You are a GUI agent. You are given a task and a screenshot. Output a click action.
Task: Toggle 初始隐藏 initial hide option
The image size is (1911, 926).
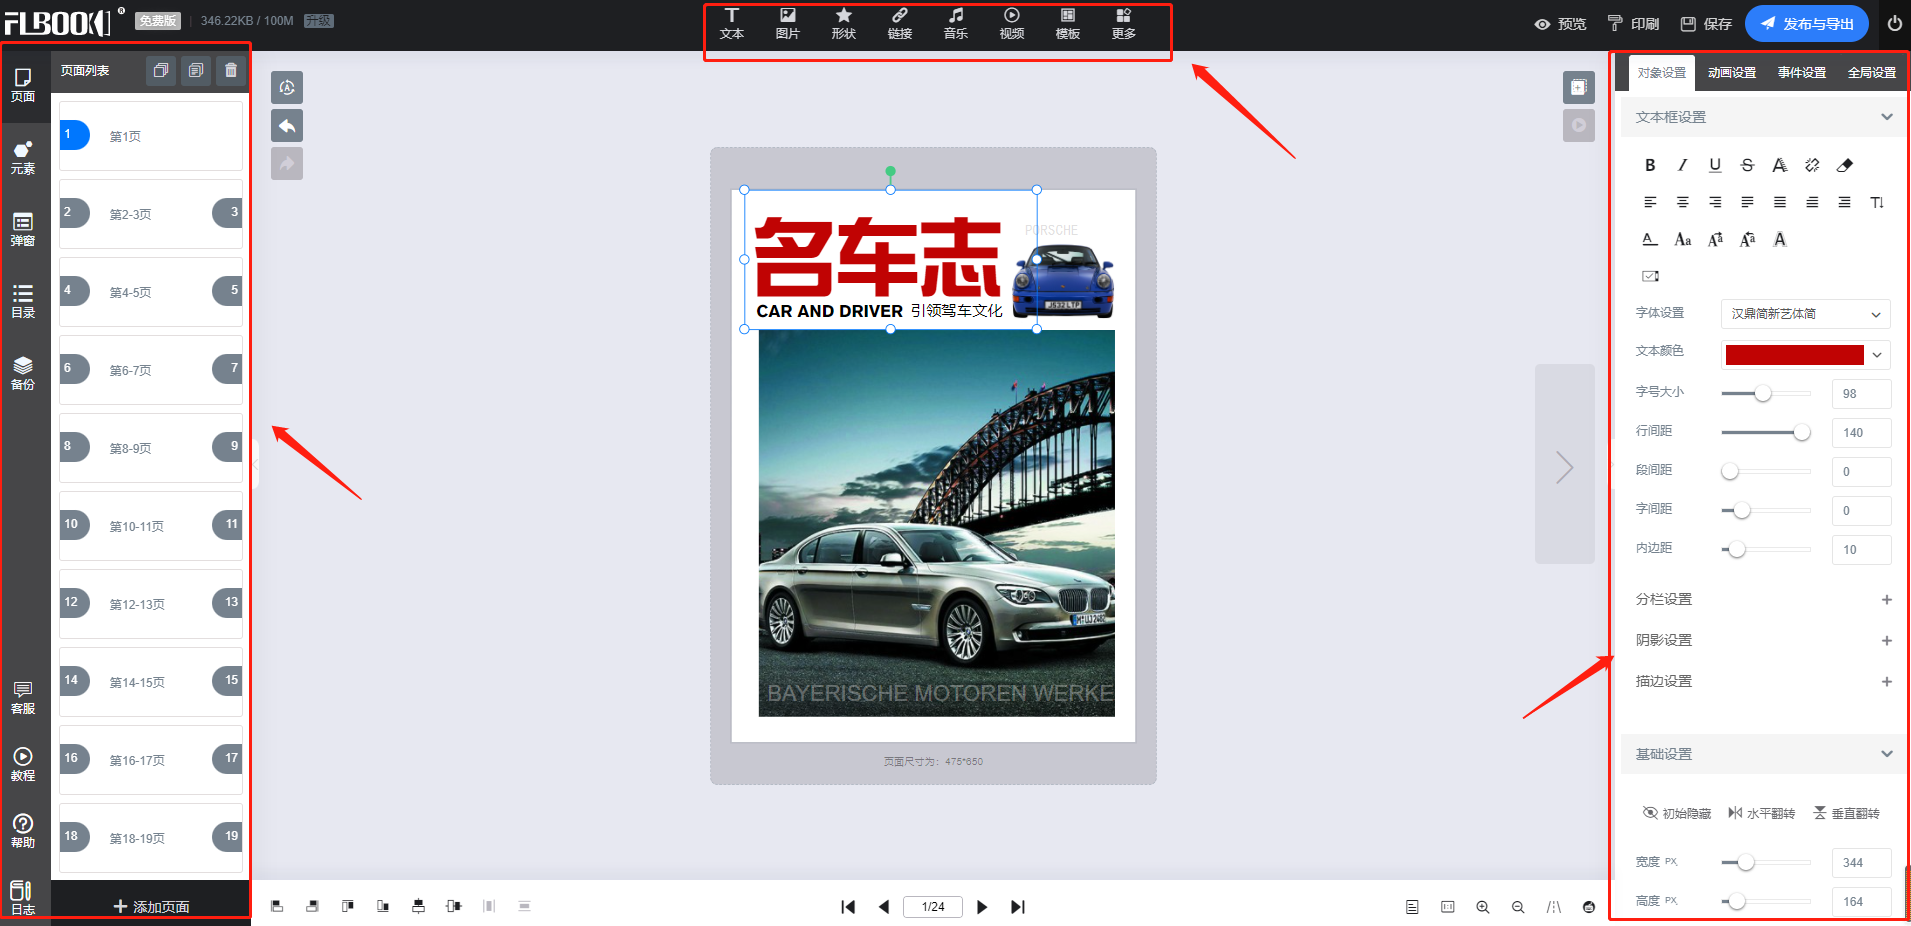pos(1676,813)
